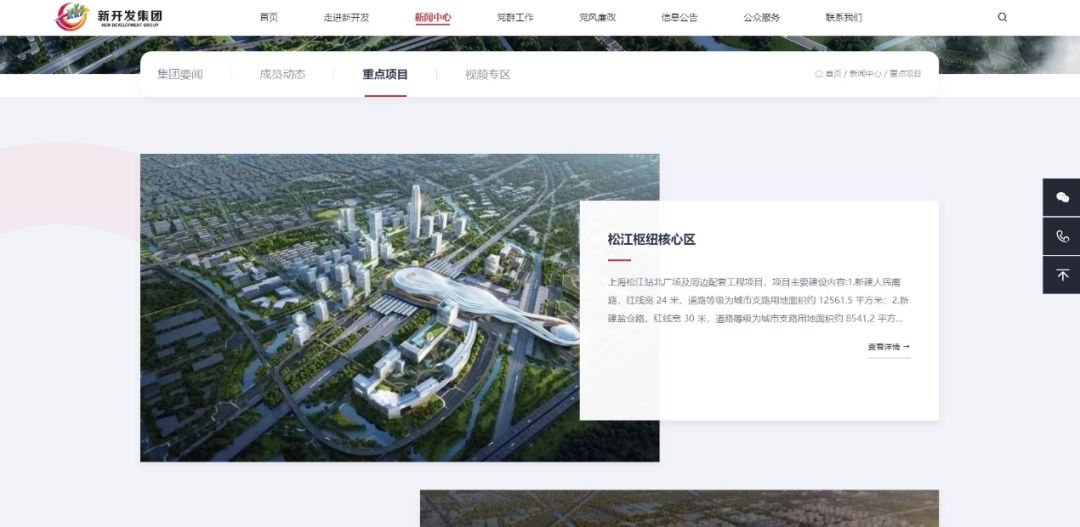Click the 查看详情 link

pyautogui.click(x=888, y=347)
